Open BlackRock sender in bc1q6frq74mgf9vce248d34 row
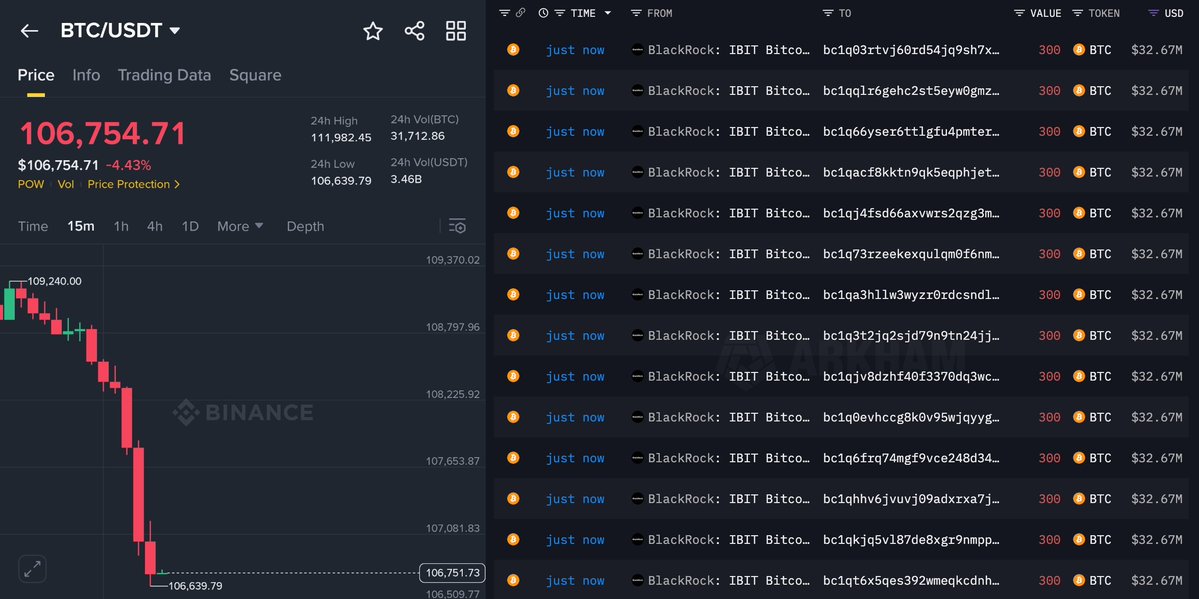The image size is (1199, 599). click(728, 458)
